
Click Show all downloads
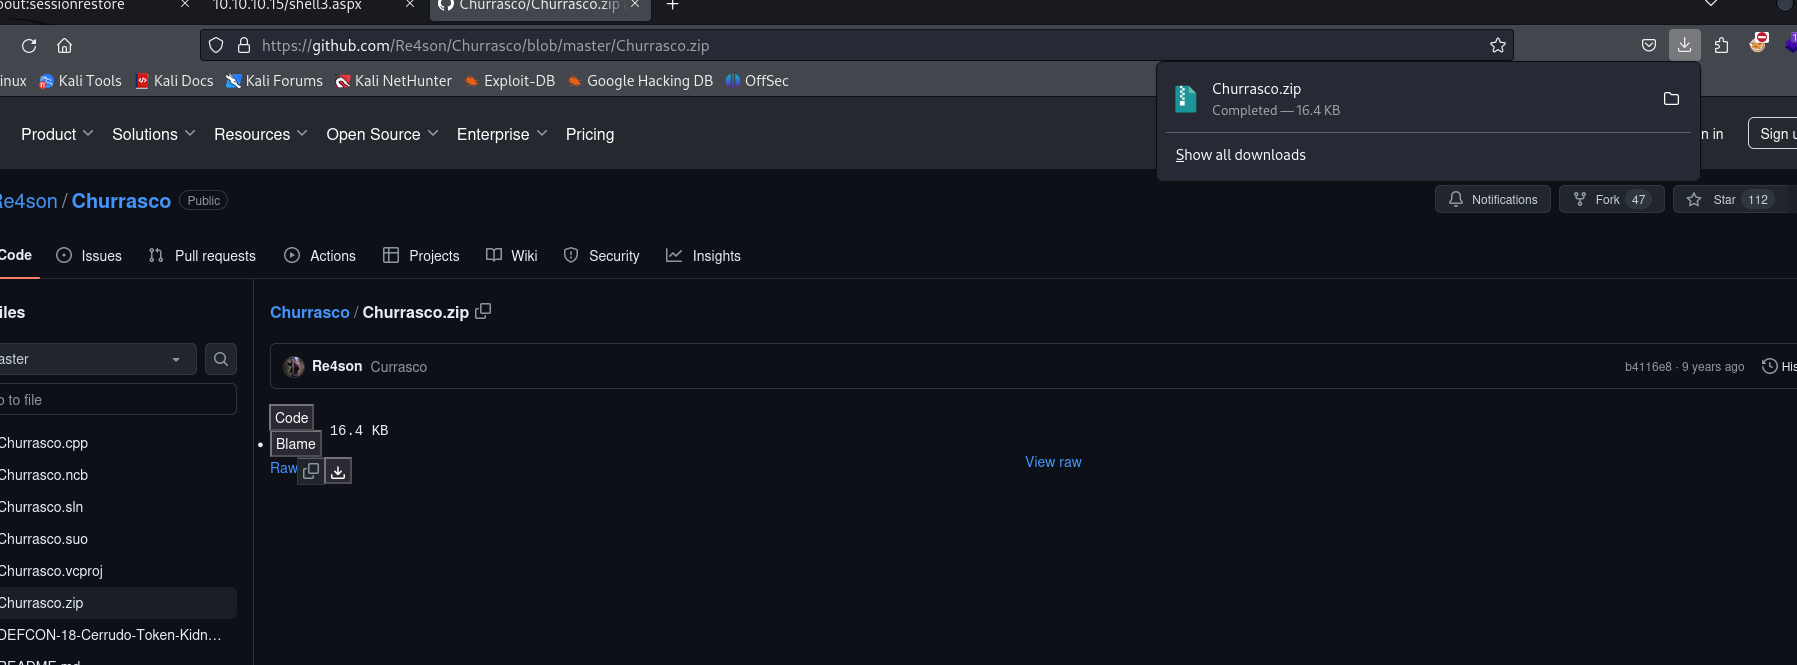pos(1240,155)
